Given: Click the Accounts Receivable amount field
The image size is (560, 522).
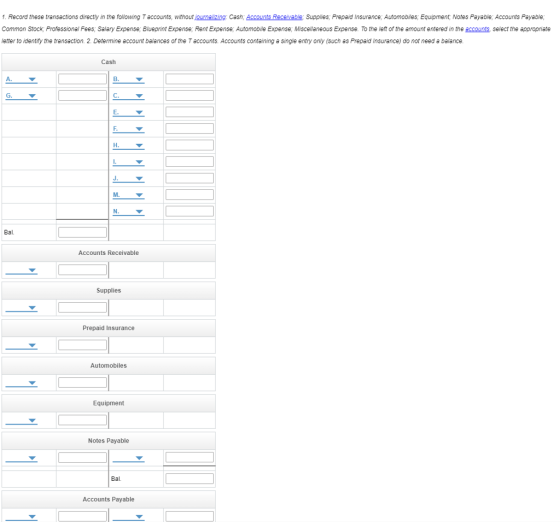Looking at the screenshot, I should coord(82,270).
